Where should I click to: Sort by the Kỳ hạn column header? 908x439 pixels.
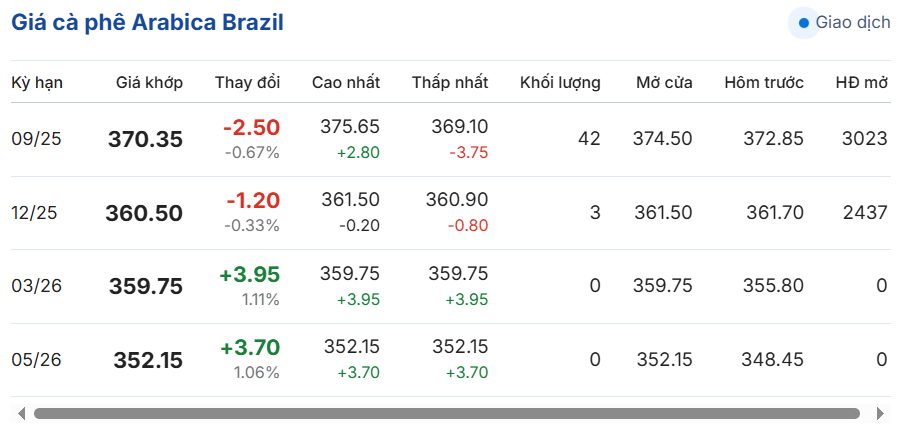pos(37,83)
